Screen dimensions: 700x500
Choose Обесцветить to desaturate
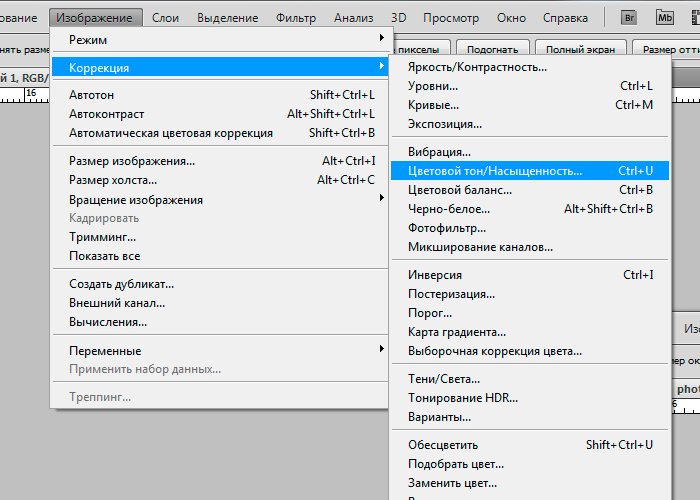[x=442, y=445]
